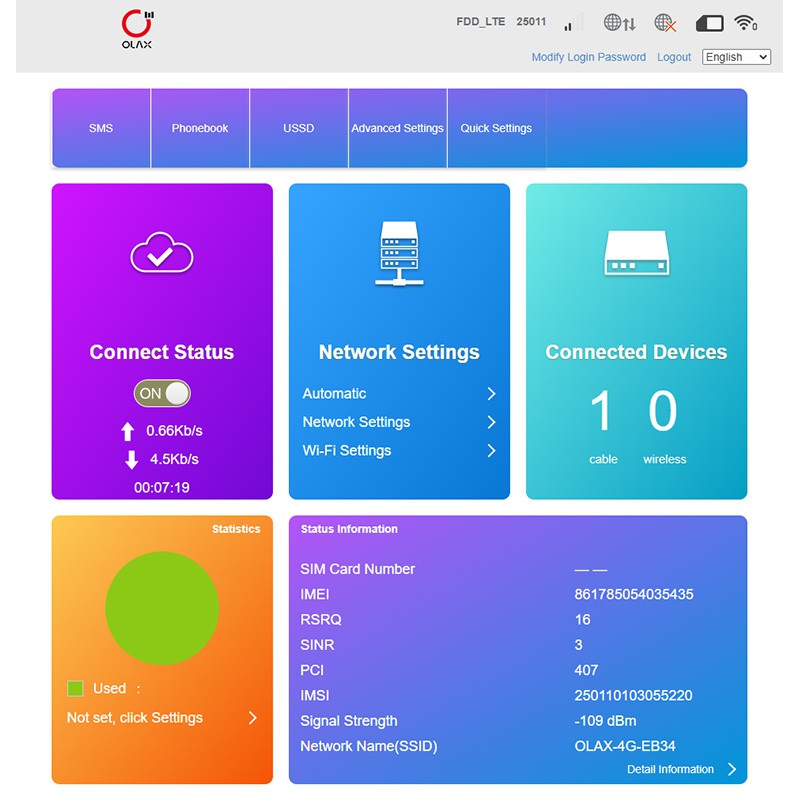800x800 pixels.
Task: Click the green data usage pie chart
Action: pyautogui.click(x=162, y=609)
